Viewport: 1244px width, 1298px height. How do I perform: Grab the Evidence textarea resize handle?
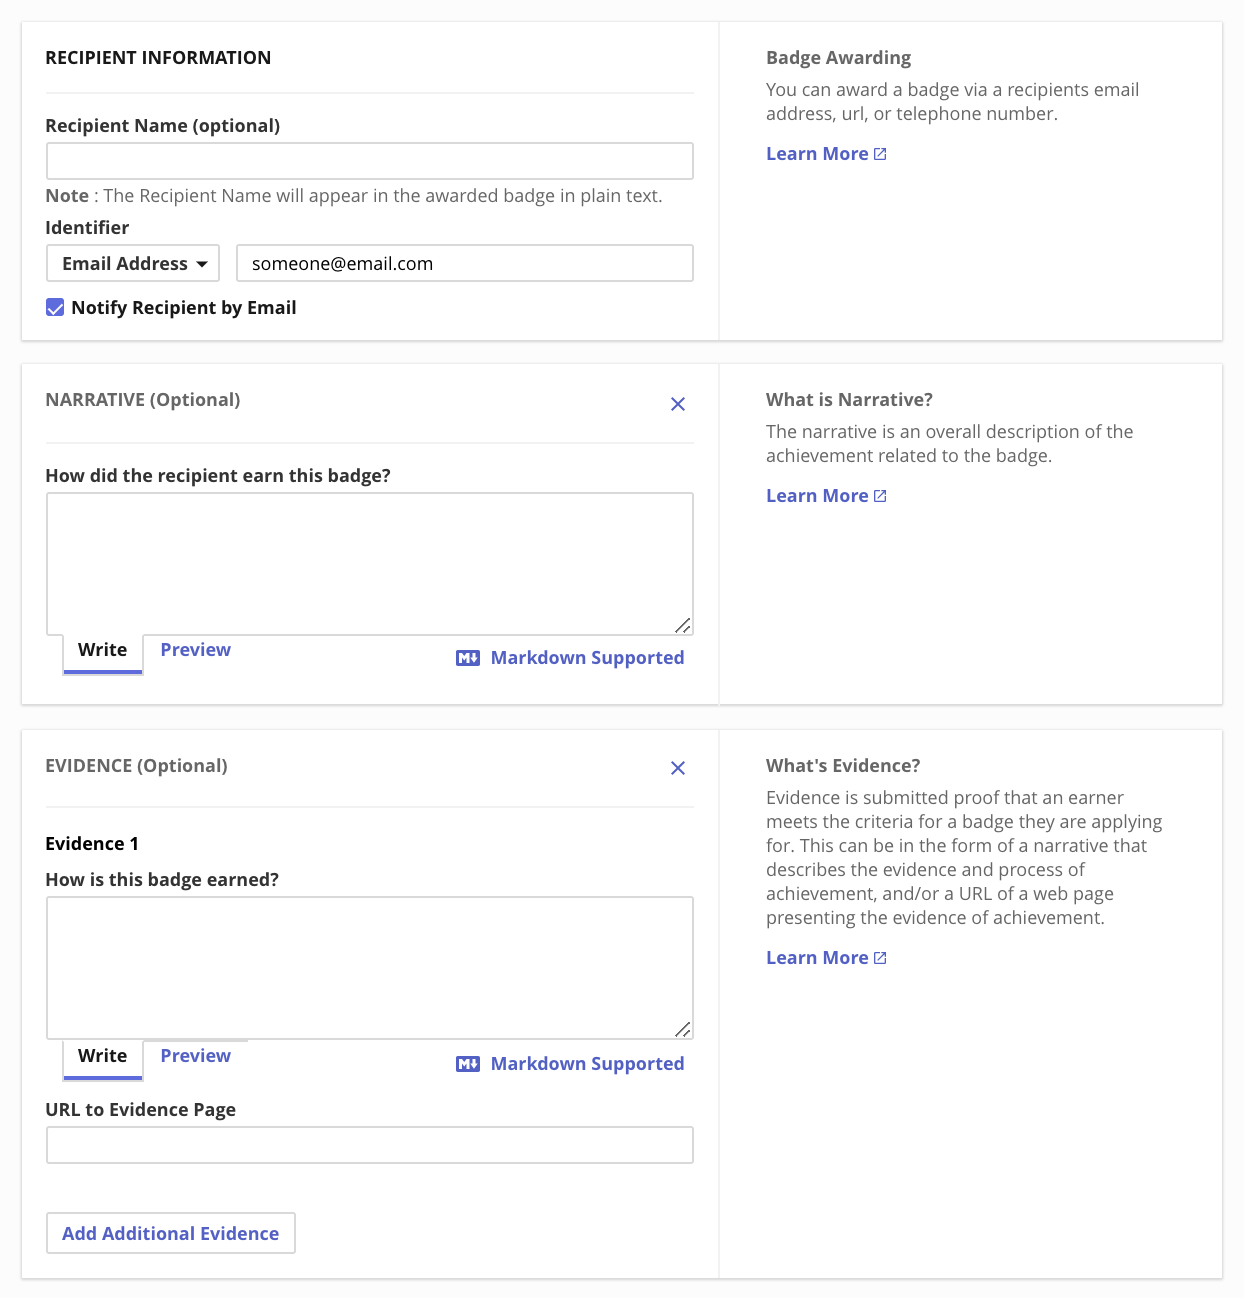pos(682,1029)
